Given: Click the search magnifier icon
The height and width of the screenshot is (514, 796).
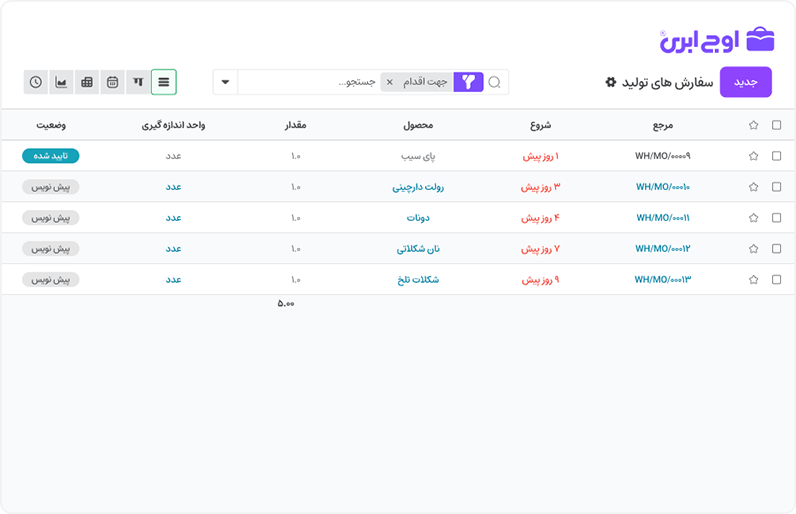Looking at the screenshot, I should 494,82.
